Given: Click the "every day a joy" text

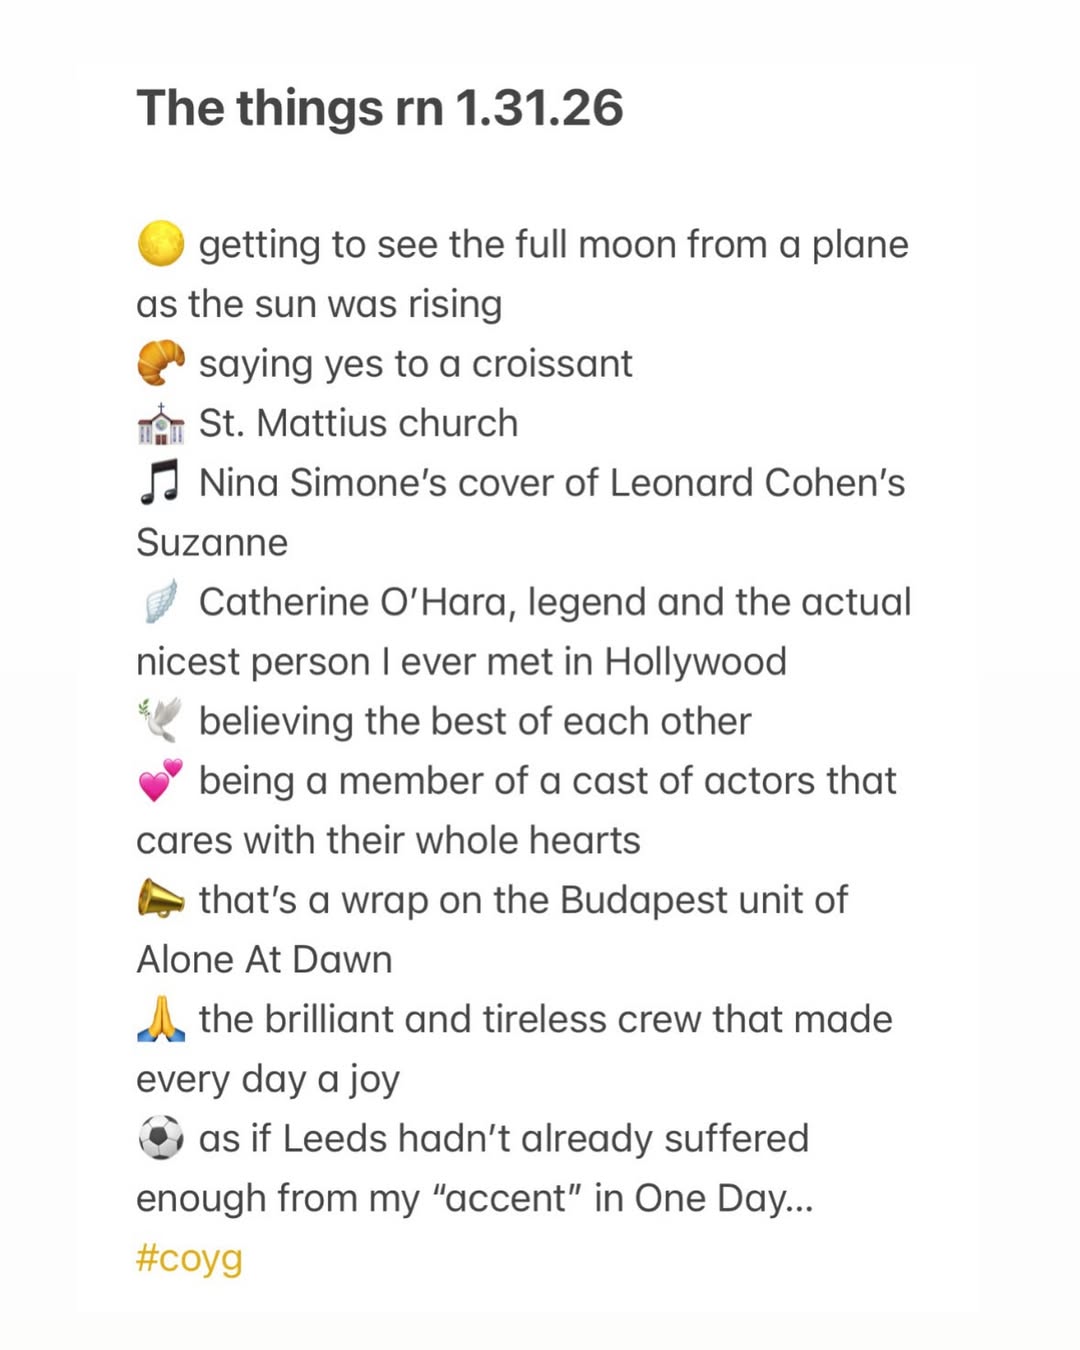Looking at the screenshot, I should point(268,1079).
